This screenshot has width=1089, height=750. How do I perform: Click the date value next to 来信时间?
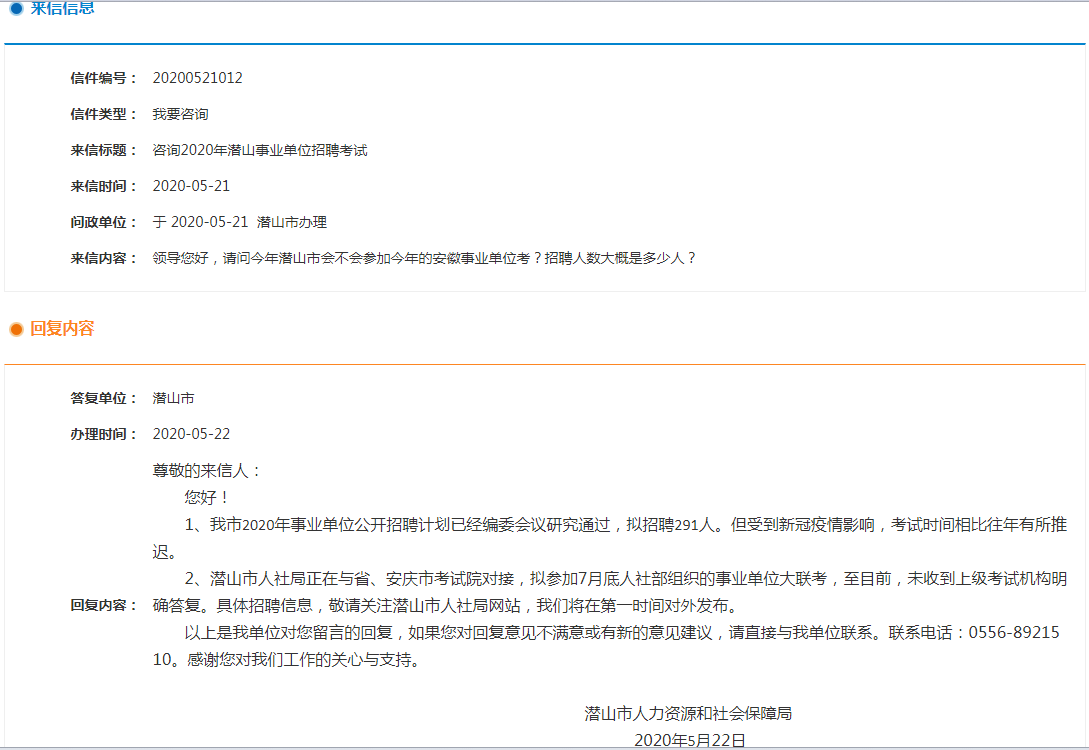191,186
